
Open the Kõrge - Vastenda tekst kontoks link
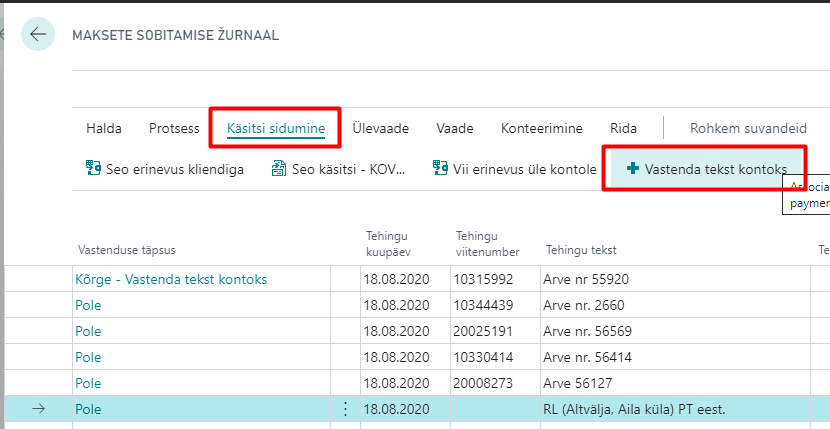(170, 279)
